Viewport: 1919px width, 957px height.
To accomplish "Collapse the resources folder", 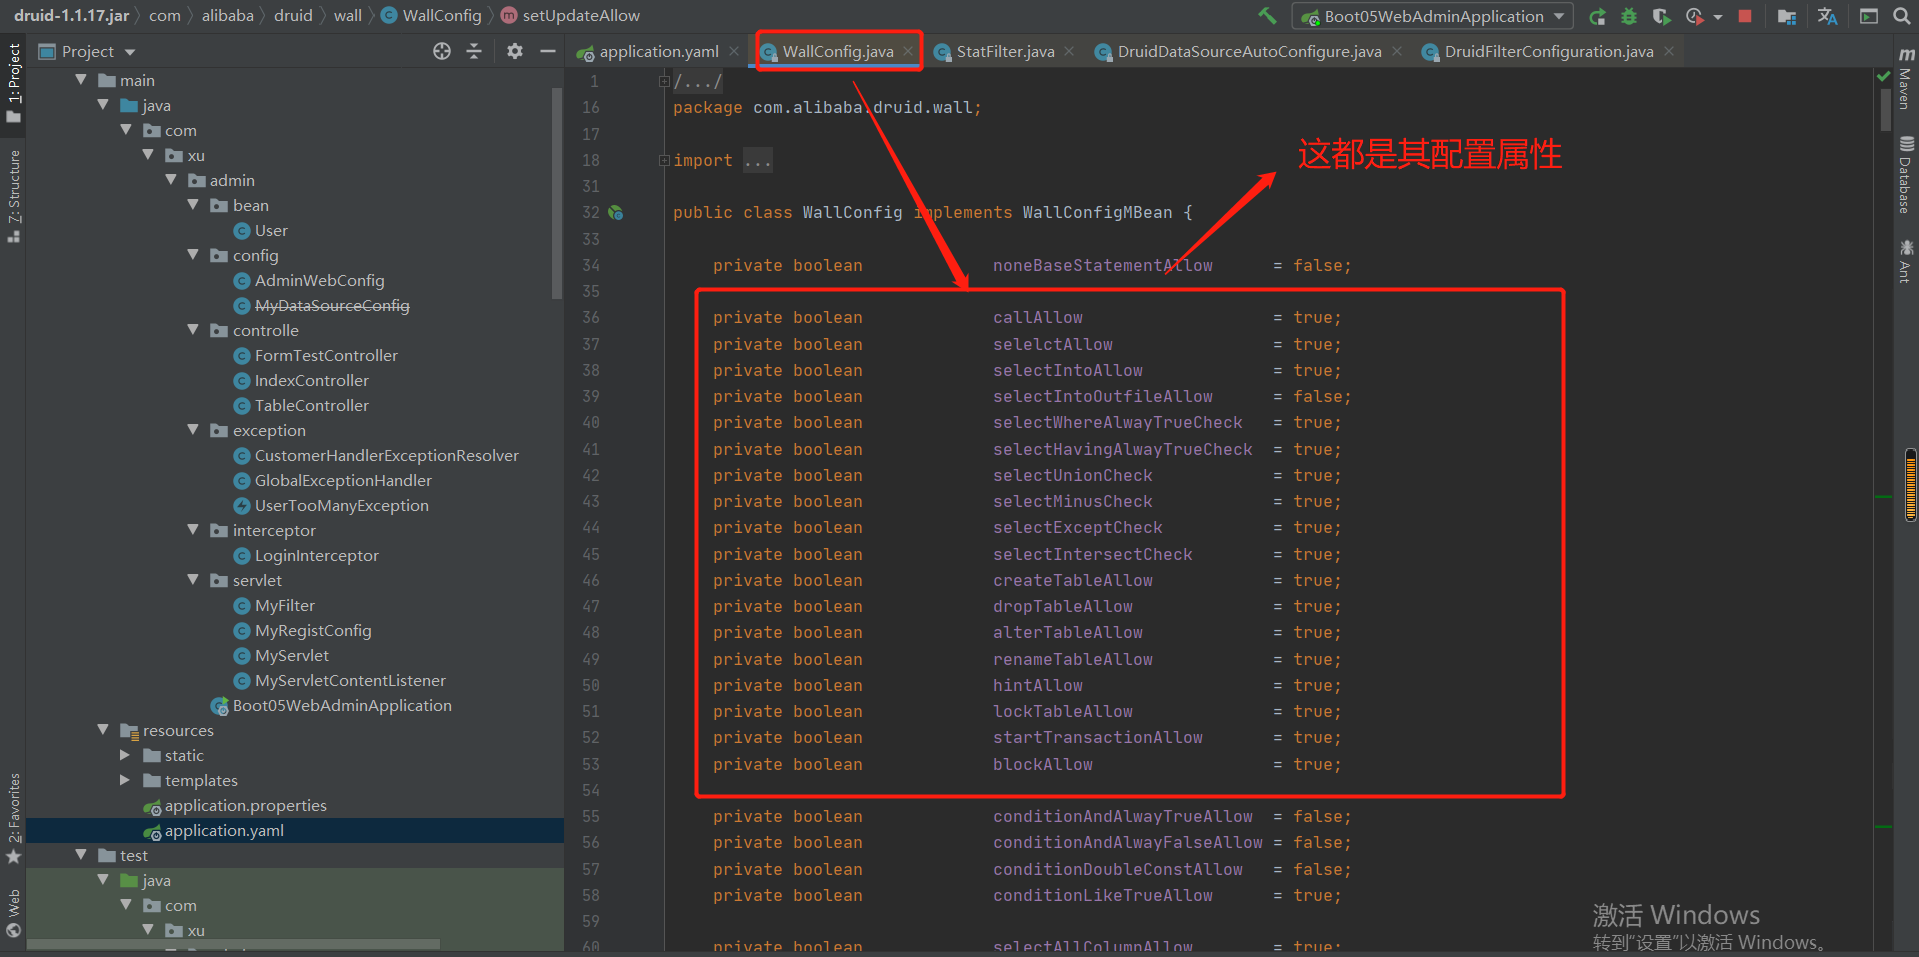I will click(103, 730).
